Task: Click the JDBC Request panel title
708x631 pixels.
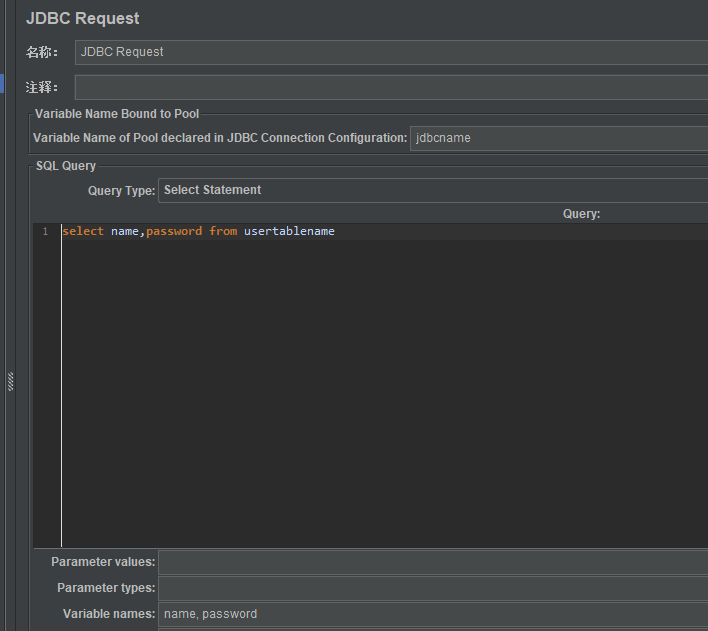Action: (x=83, y=18)
